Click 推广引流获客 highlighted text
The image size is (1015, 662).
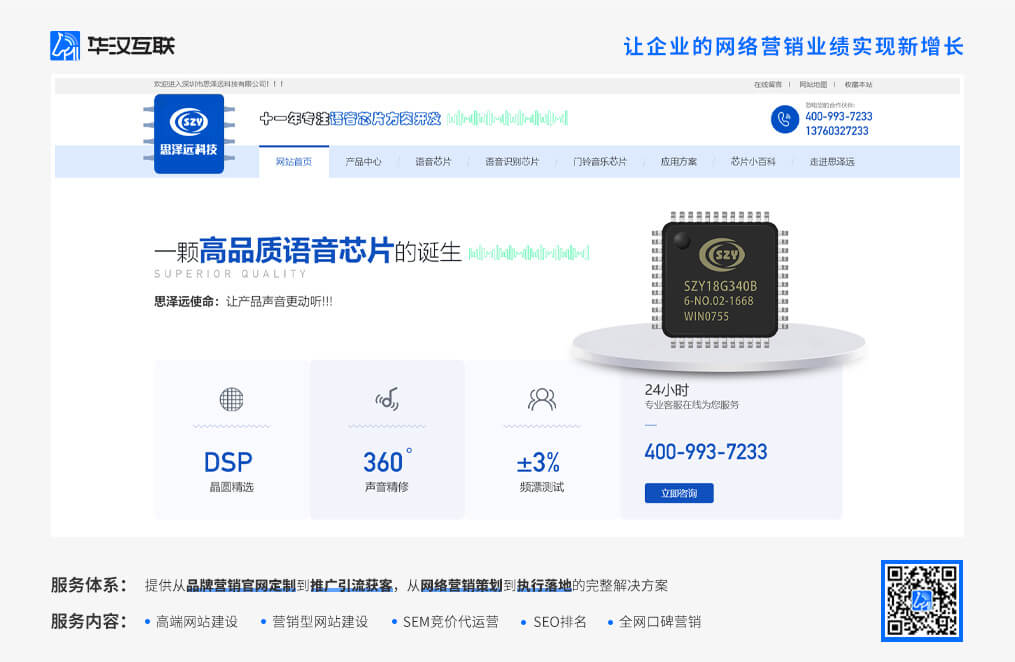click(x=351, y=586)
